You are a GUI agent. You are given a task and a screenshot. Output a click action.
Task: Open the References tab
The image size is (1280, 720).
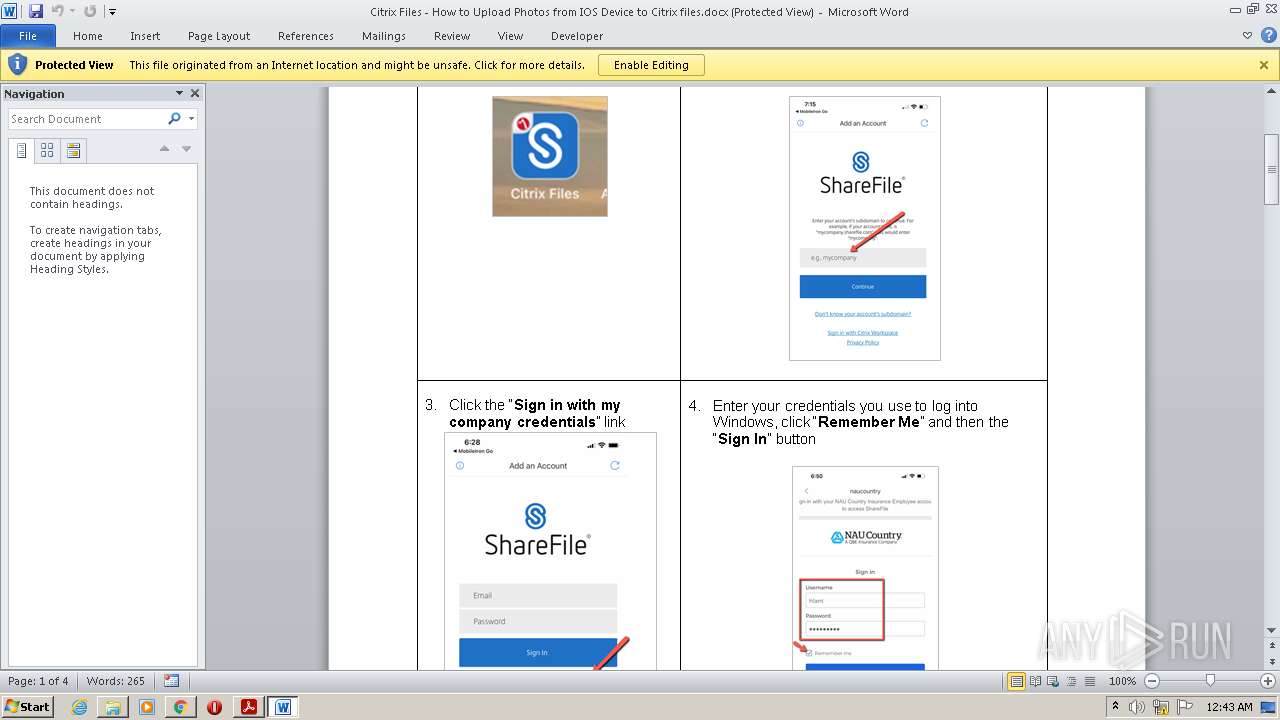click(306, 36)
